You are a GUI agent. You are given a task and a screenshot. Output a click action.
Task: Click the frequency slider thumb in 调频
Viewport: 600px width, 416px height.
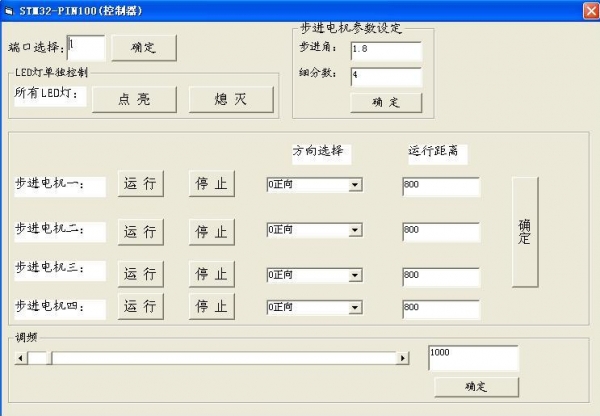click(39, 358)
